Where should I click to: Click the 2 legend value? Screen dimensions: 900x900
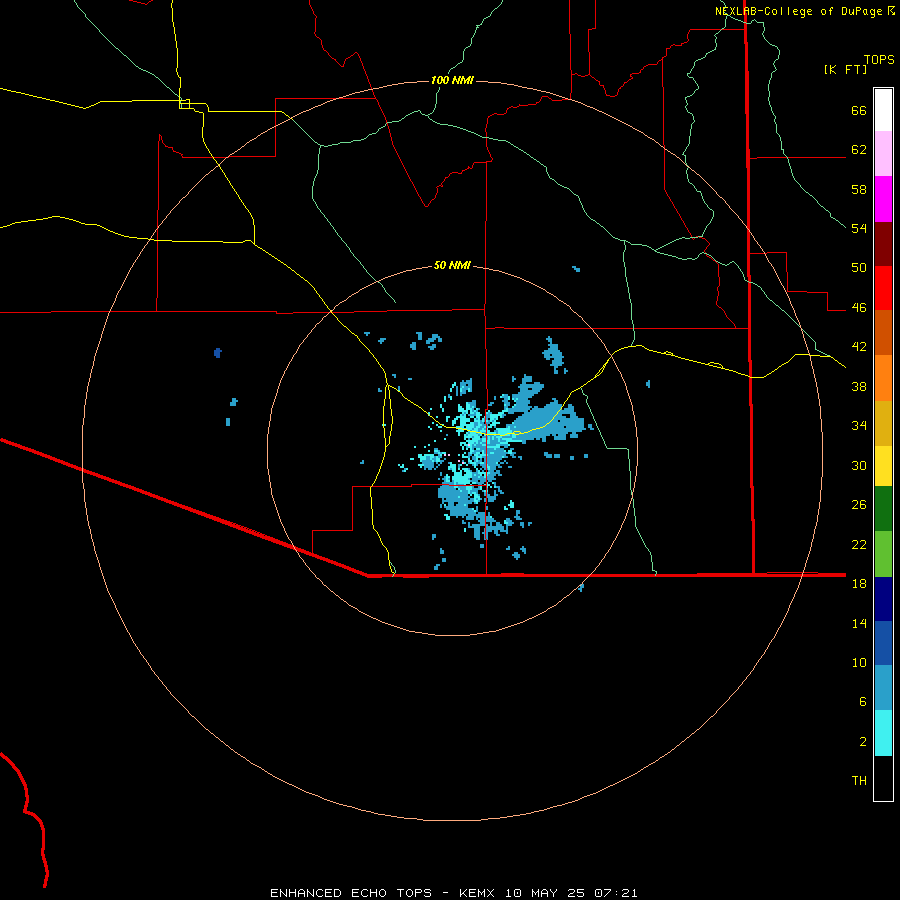point(863,741)
